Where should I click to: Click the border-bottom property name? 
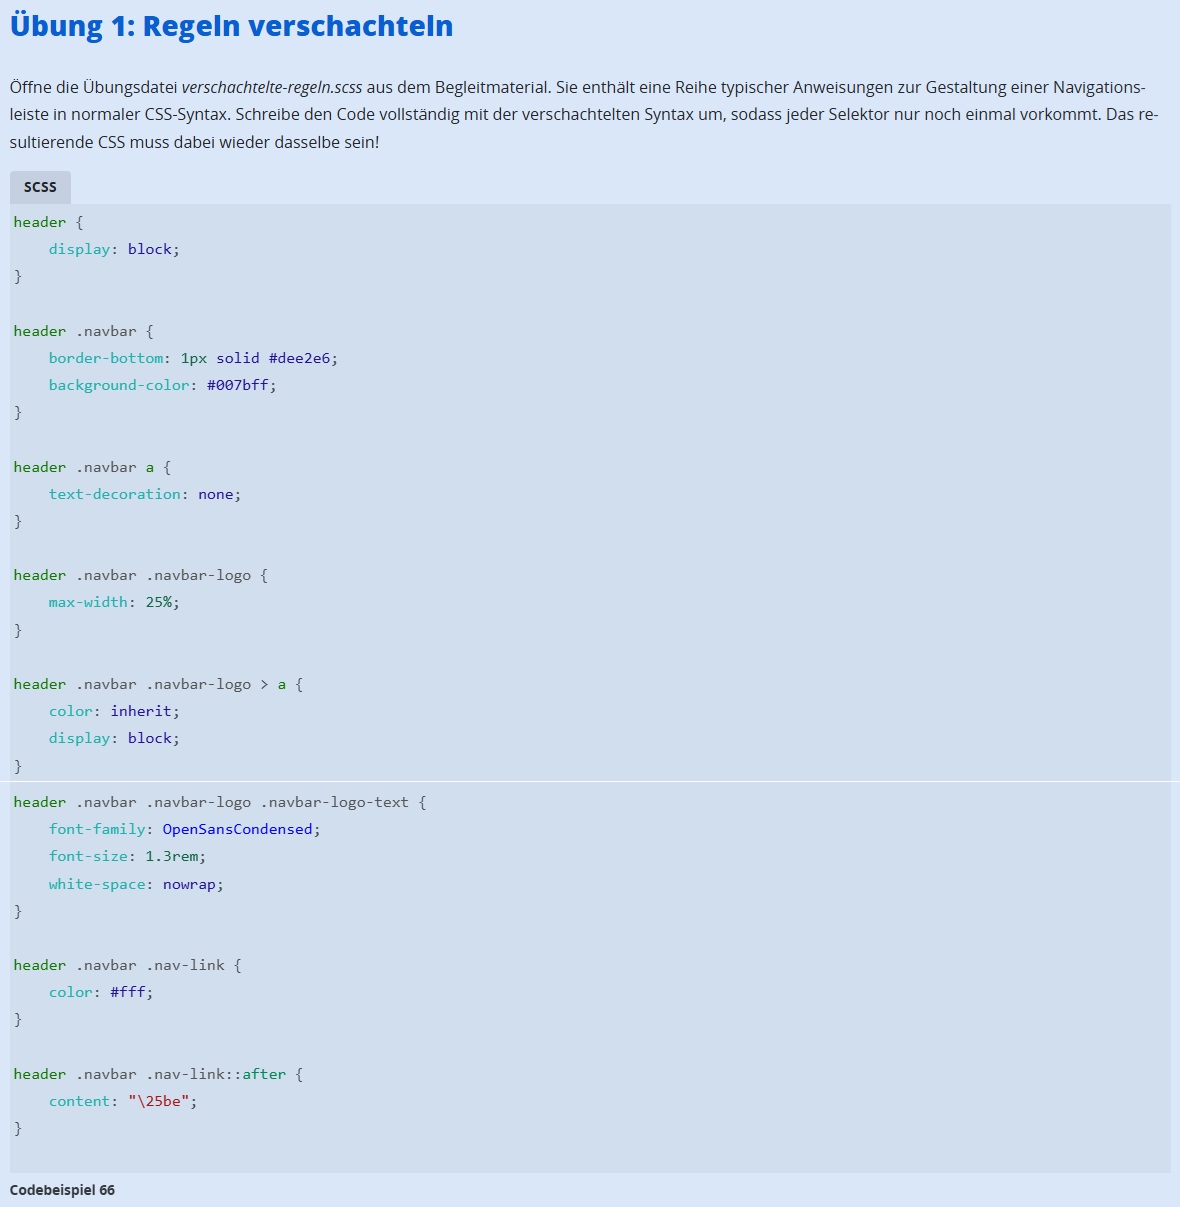[105, 358]
